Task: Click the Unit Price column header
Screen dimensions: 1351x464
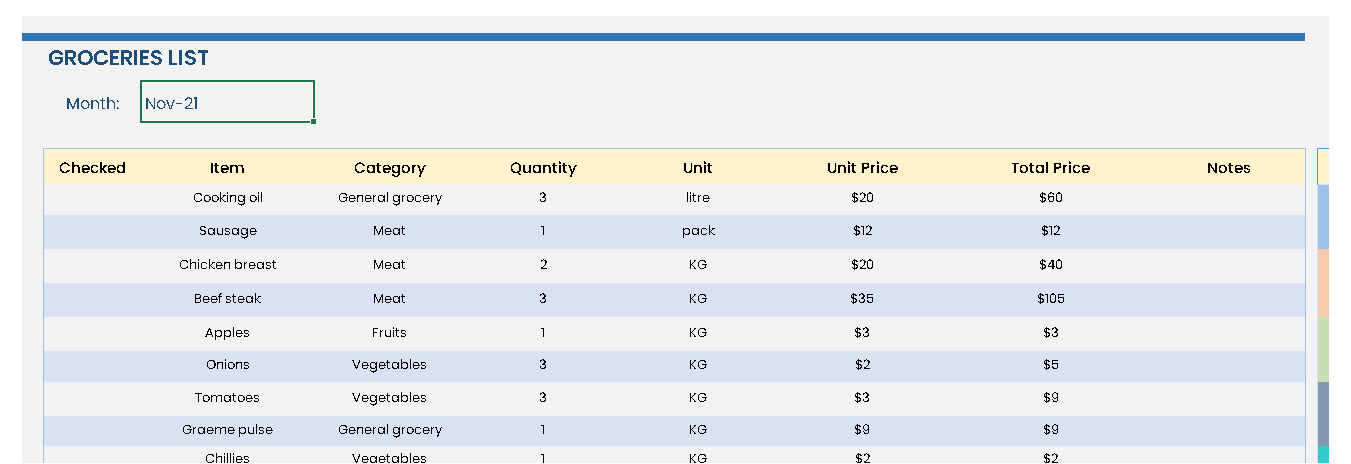Action: [862, 168]
